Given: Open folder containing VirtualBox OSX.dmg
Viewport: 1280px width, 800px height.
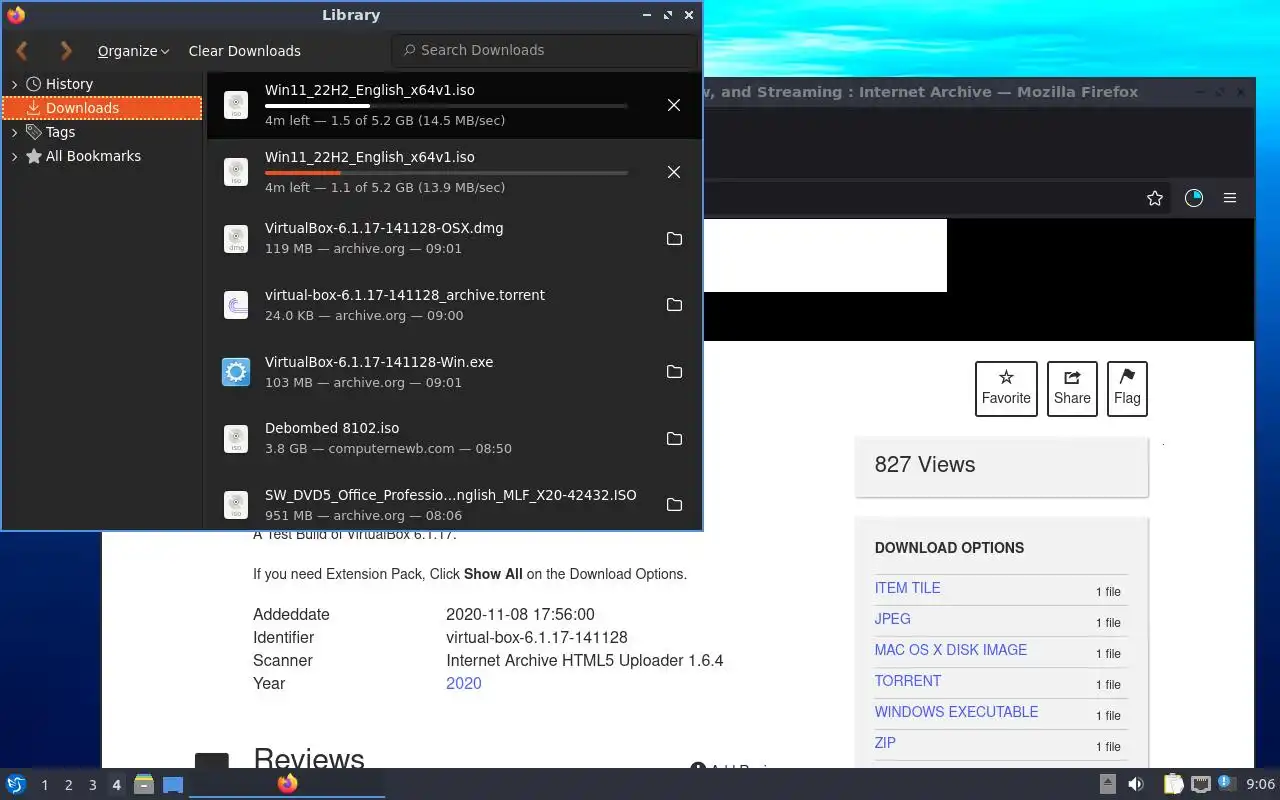Looking at the screenshot, I should pos(674,238).
